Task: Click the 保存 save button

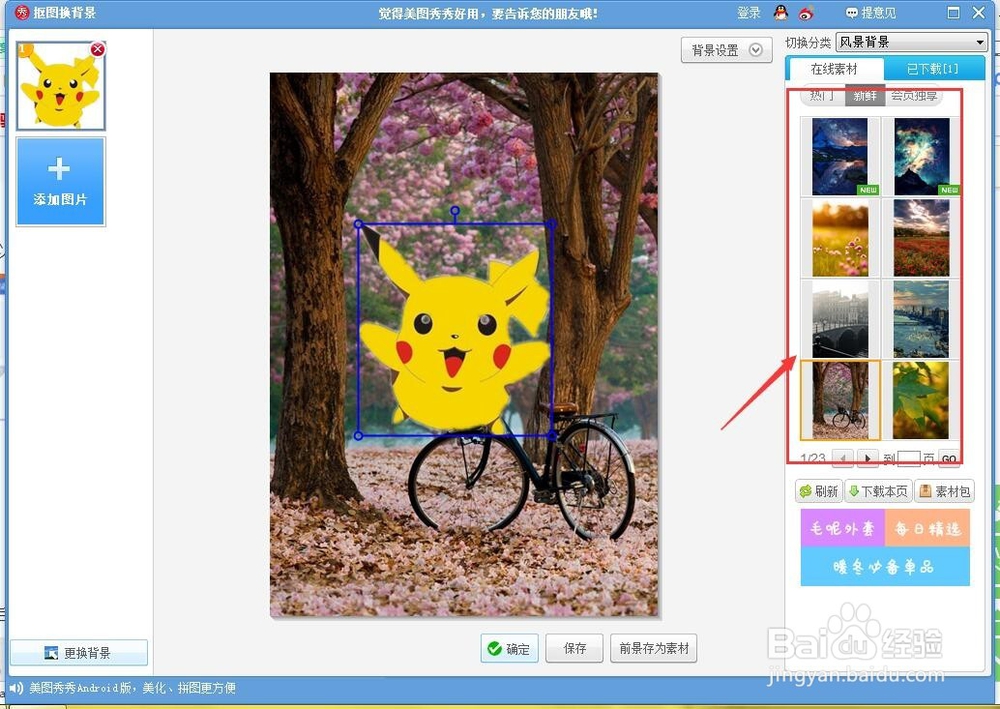Action: coord(575,648)
